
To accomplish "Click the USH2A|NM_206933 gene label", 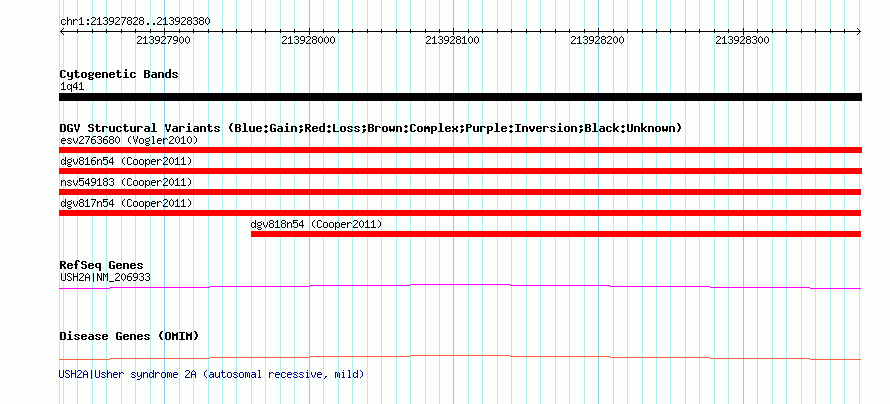I will [105, 277].
